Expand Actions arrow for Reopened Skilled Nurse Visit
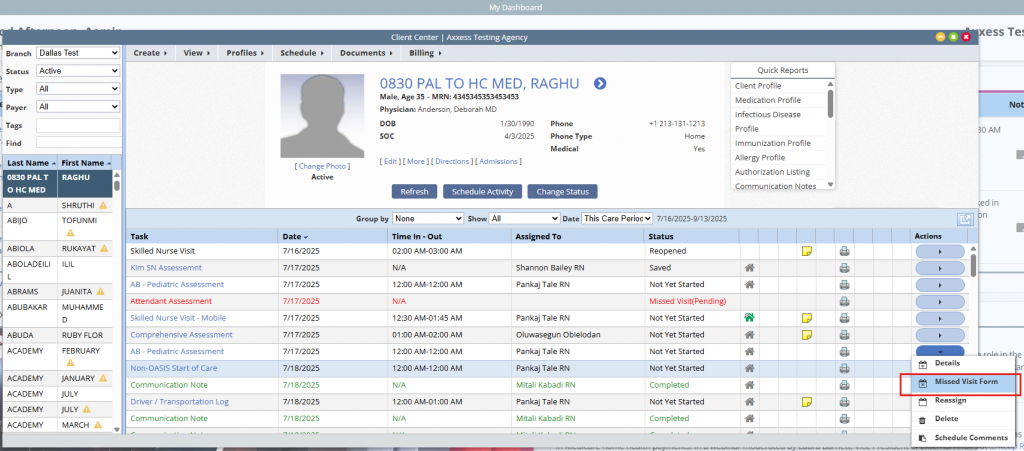The height and width of the screenshot is (451, 1024). [940, 252]
